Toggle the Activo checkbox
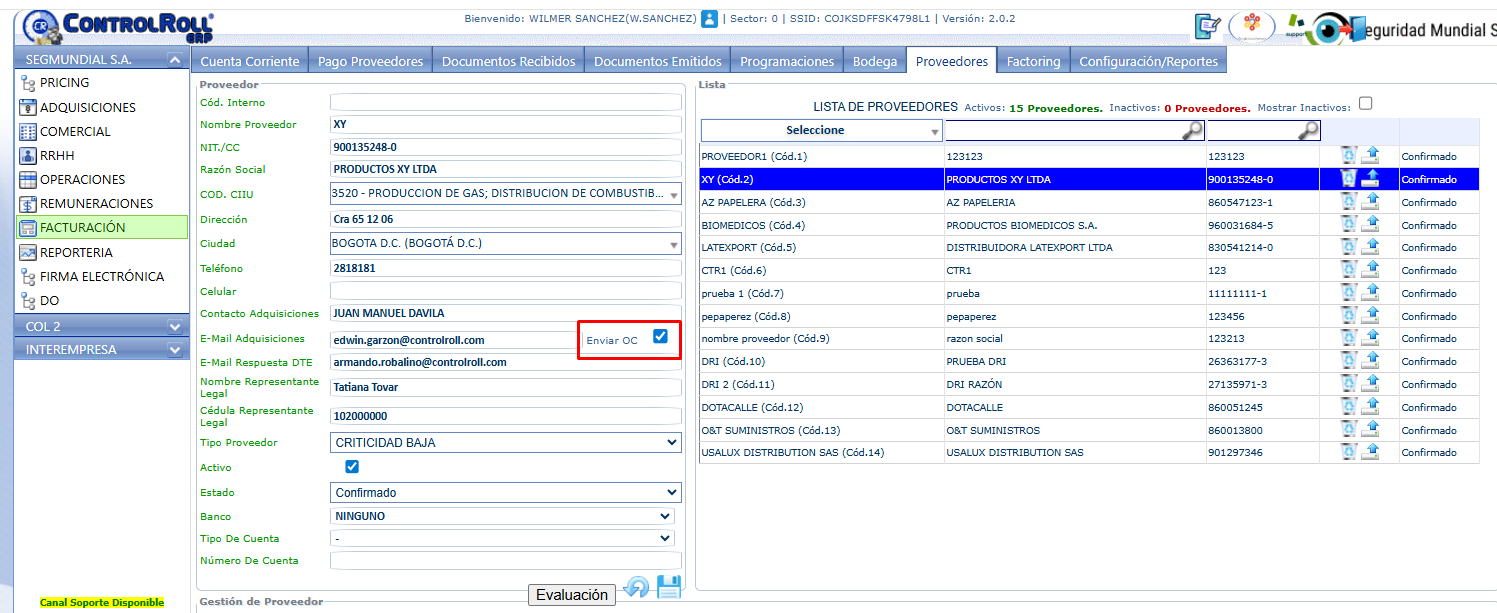 [x=352, y=467]
